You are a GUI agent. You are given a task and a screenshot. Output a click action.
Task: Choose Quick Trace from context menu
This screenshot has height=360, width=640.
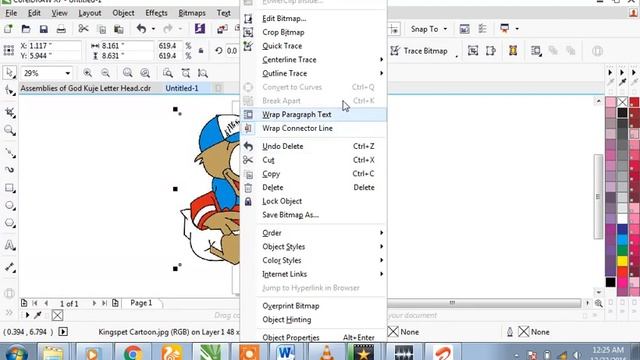click(313, 46)
